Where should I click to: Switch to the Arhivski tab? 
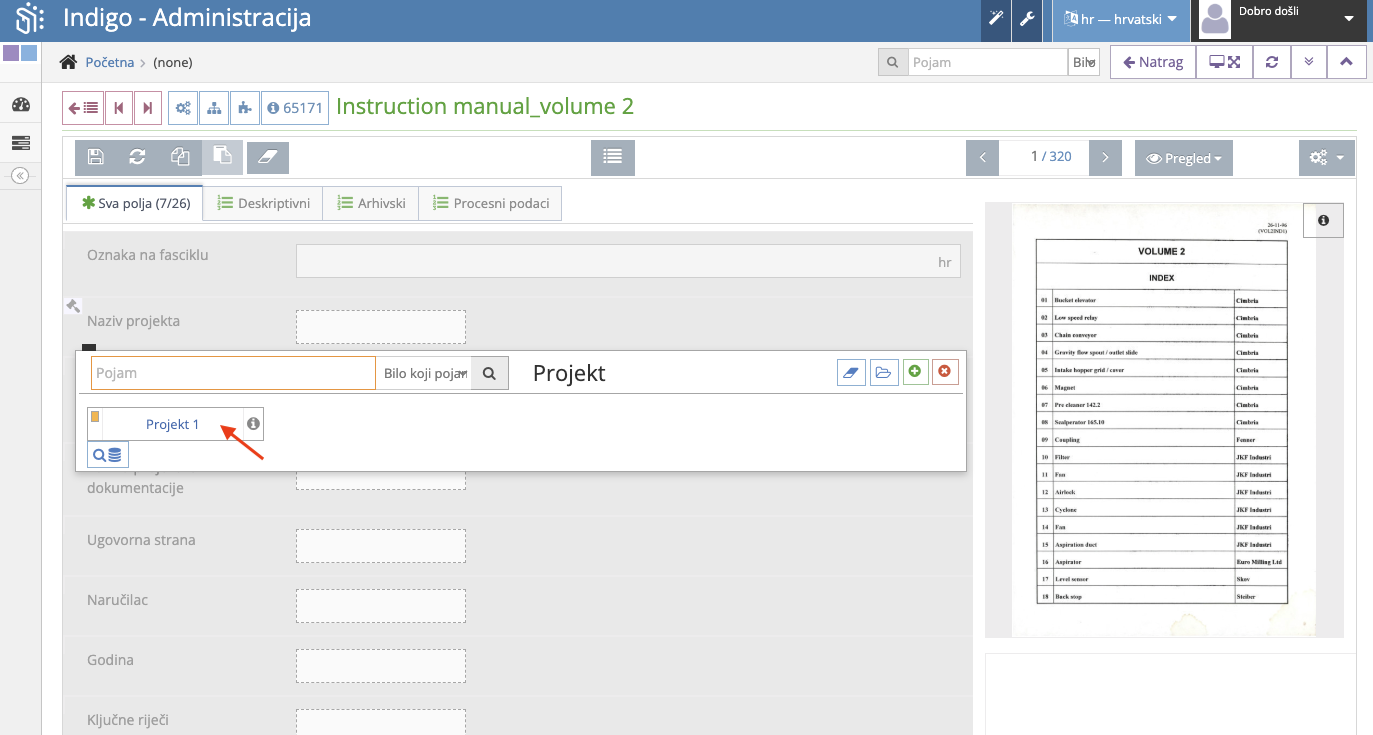[371, 203]
